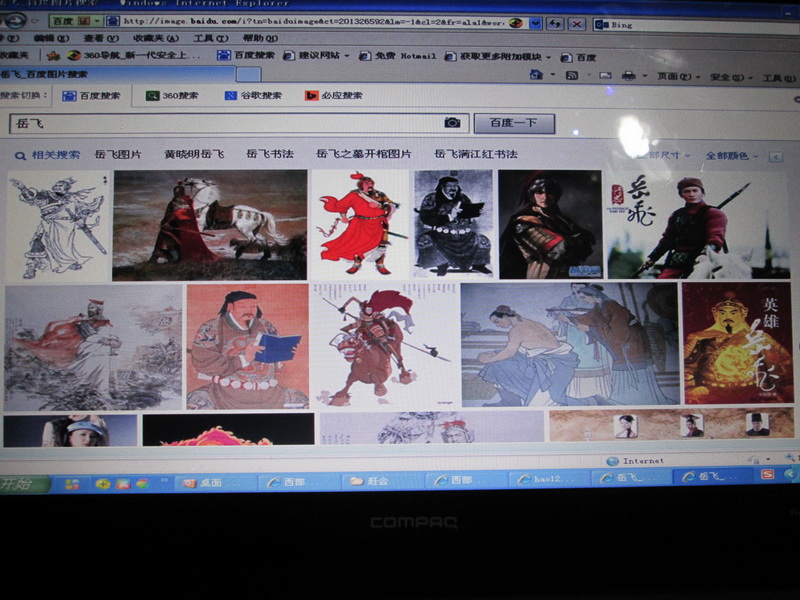
Task: Open the red-robed warrior illustration thumbnail
Action: coord(359,224)
